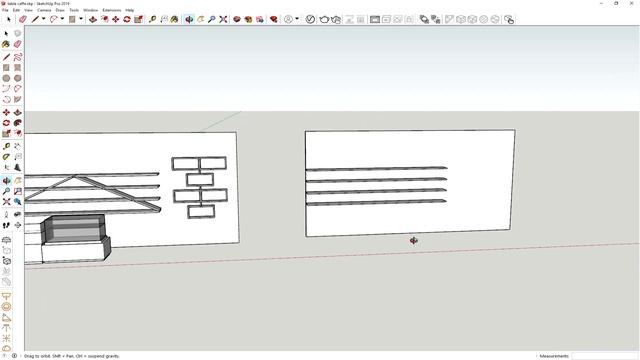640x360 pixels.
Task: Click the Measurements input box
Action: (x=604, y=356)
